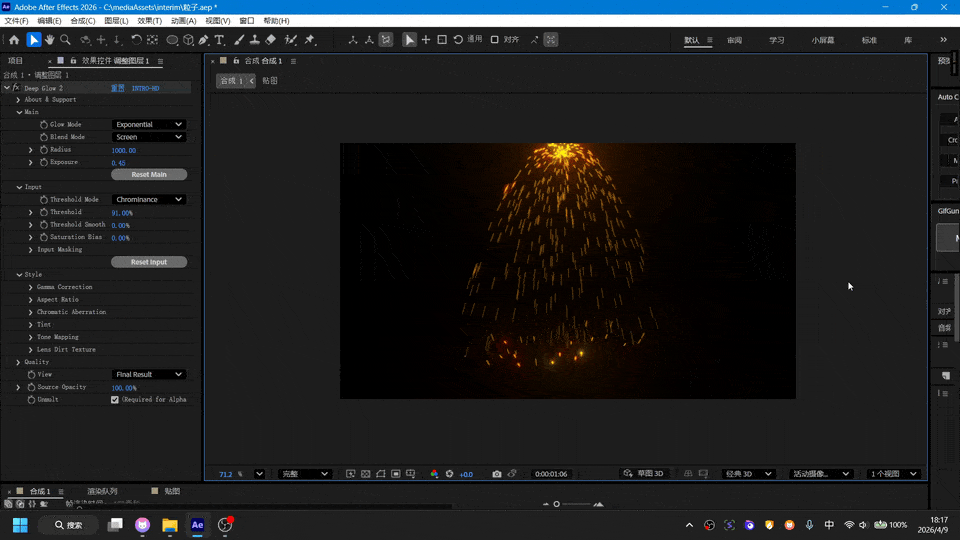Take a snapshot with camera icon
960x540 pixels.
click(495, 474)
